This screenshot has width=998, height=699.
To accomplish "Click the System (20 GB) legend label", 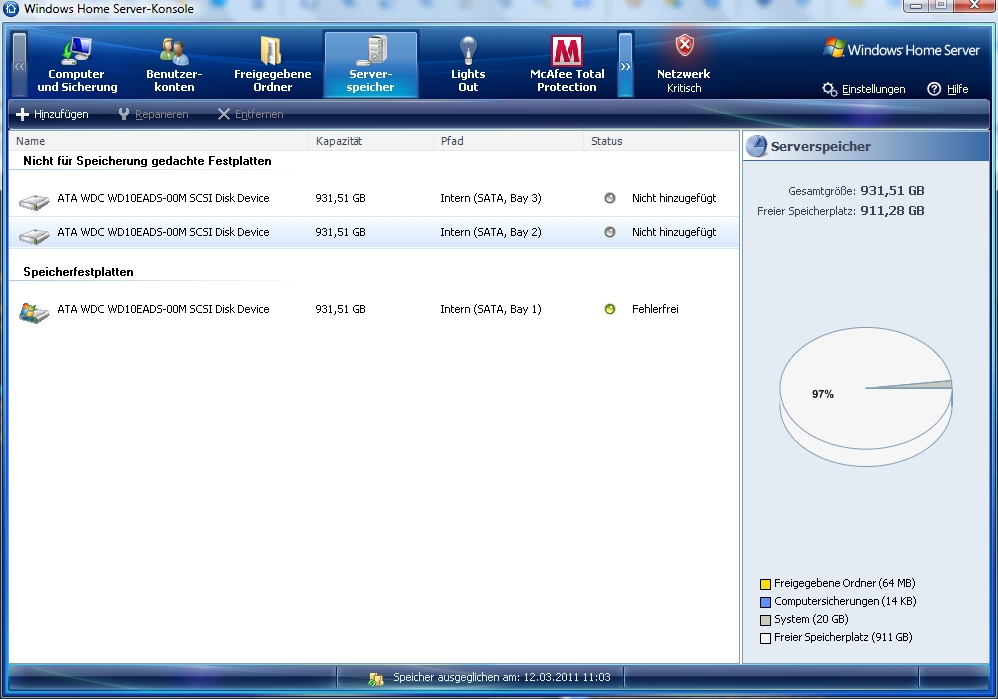I will 811,619.
